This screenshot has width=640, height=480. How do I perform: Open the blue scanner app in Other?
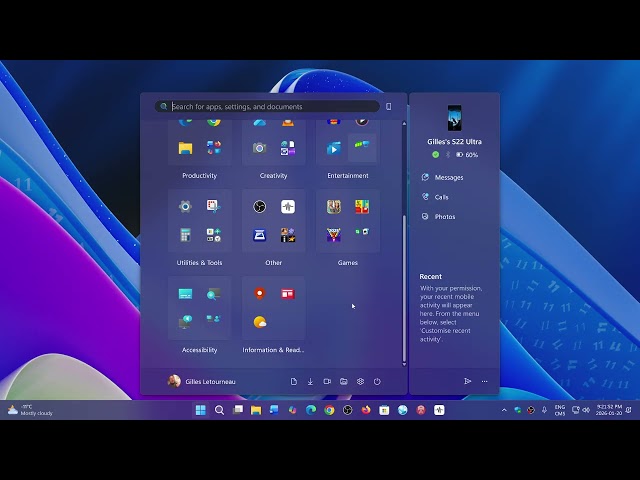coord(260,235)
